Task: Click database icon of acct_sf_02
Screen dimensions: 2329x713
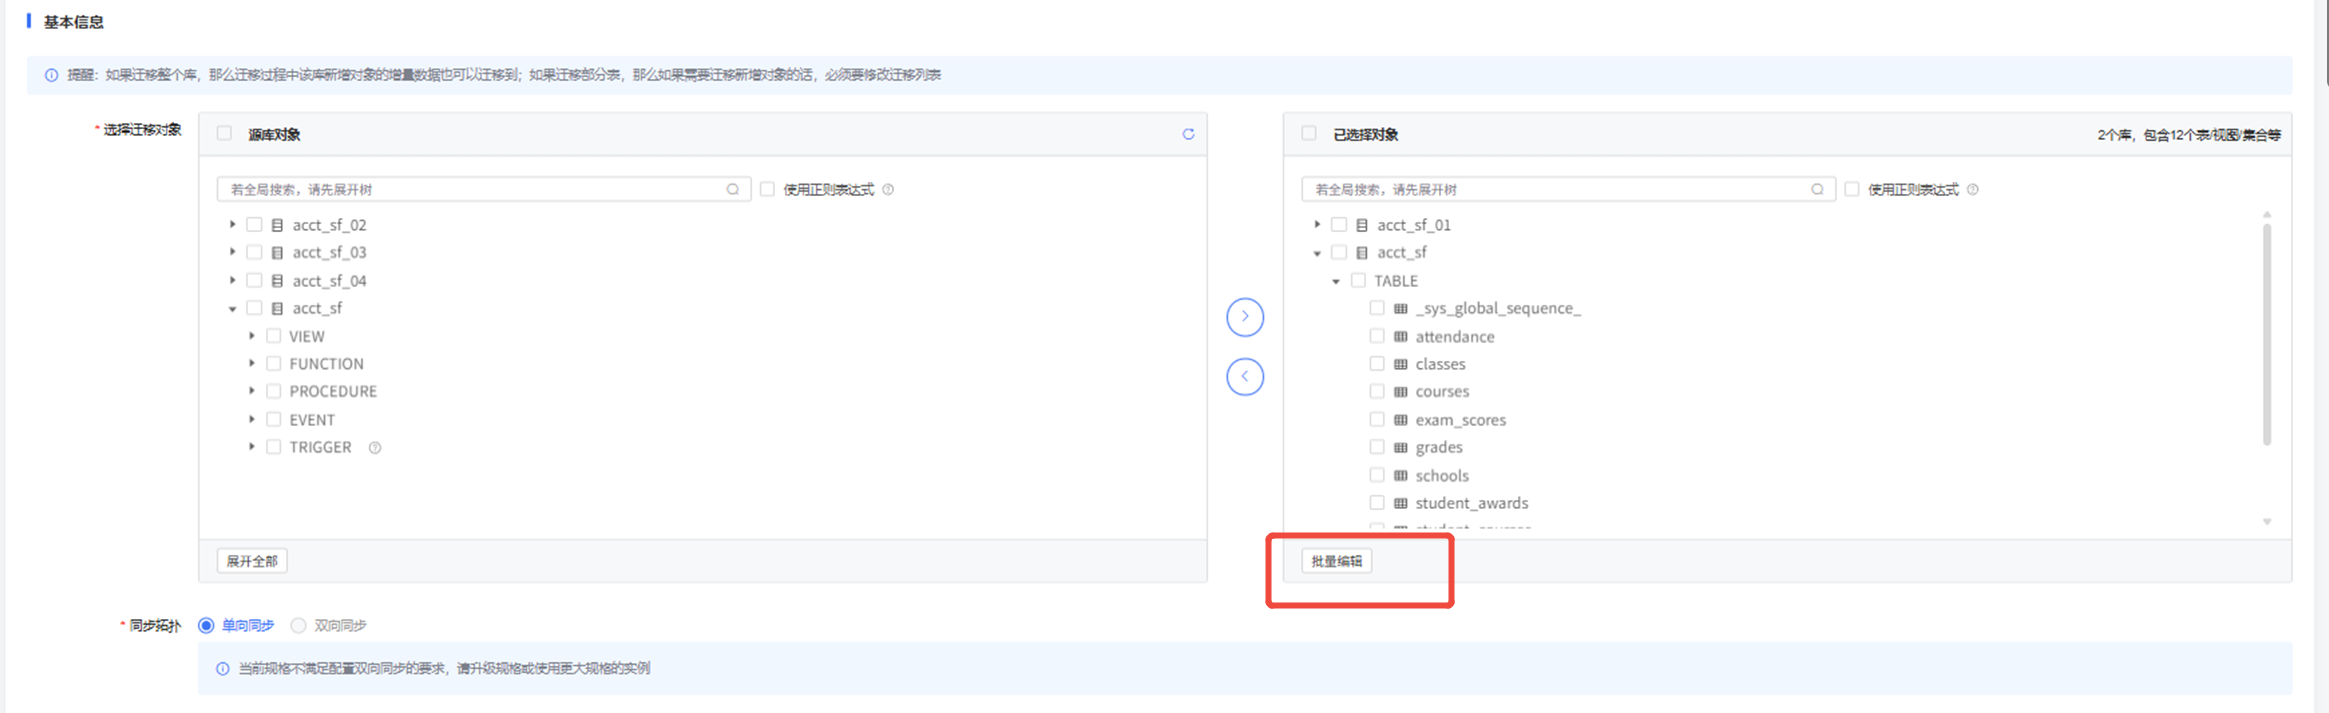Action: point(277,225)
